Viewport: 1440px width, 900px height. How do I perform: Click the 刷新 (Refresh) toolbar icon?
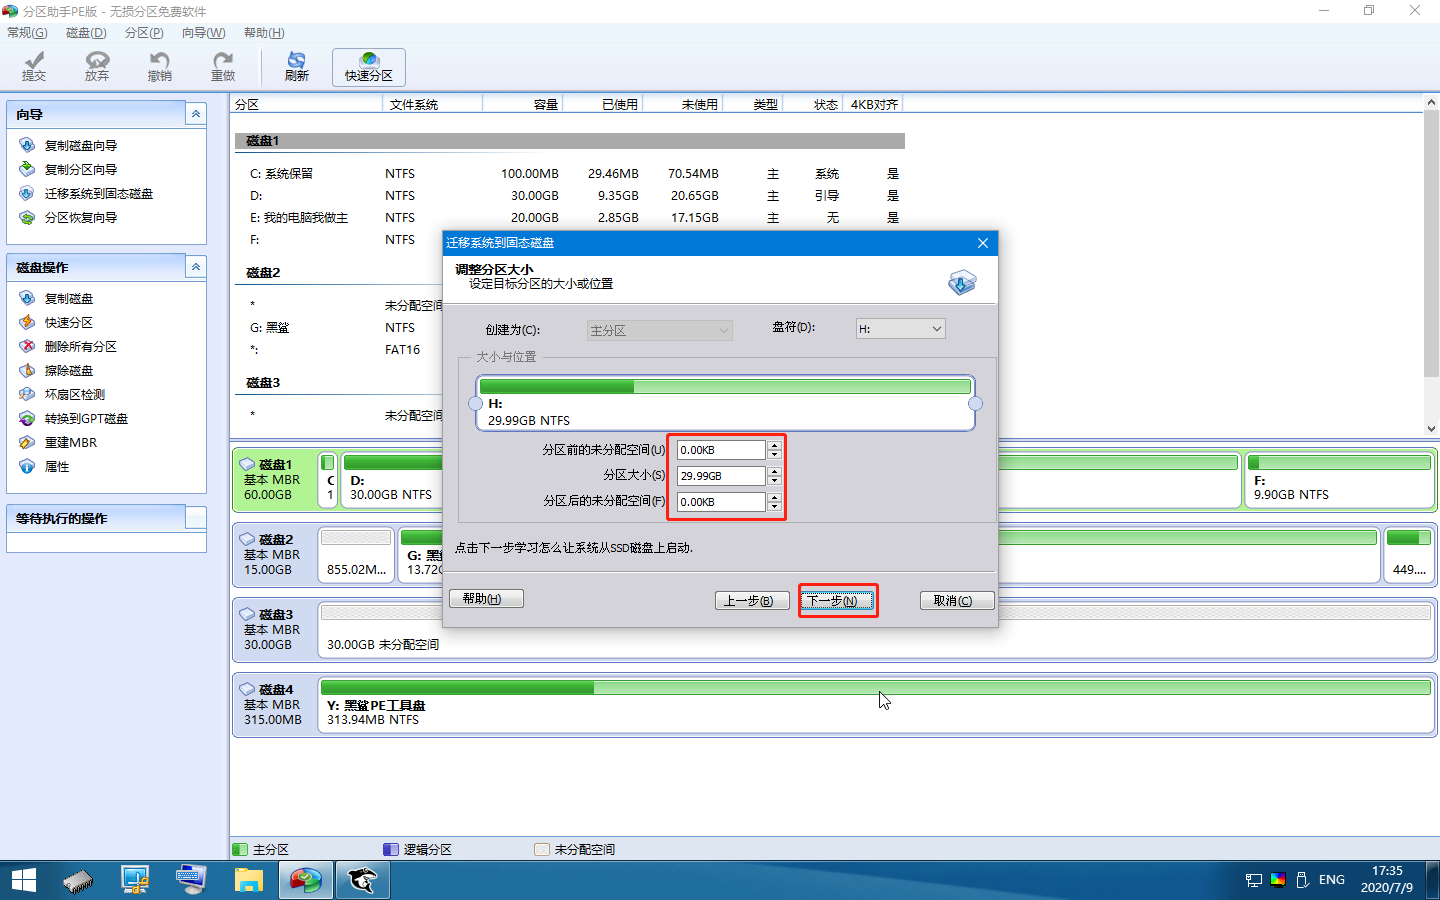(296, 67)
